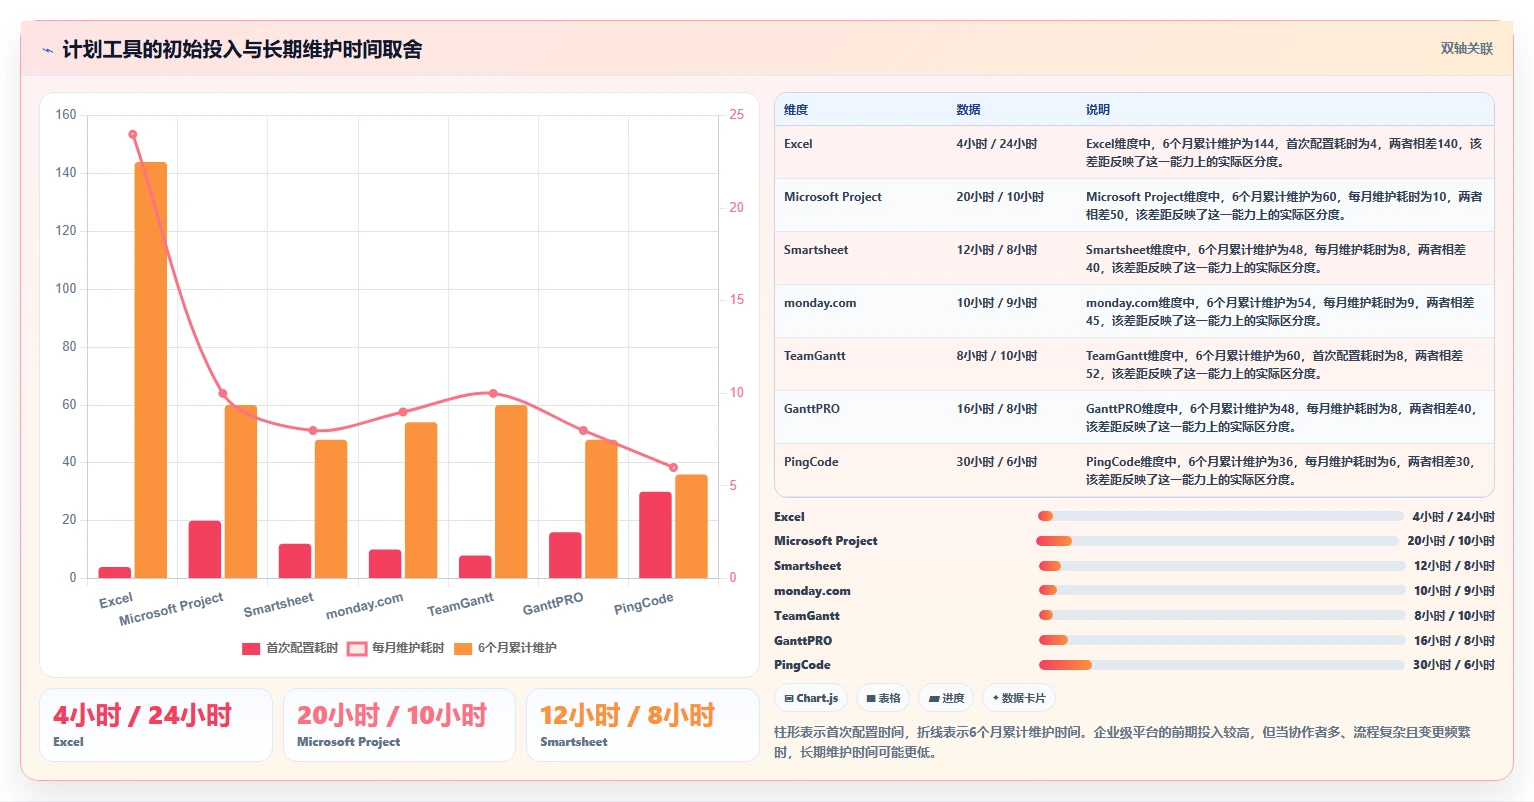
Task: Click the lightning icon beside the page title
Action: (x=47, y=50)
